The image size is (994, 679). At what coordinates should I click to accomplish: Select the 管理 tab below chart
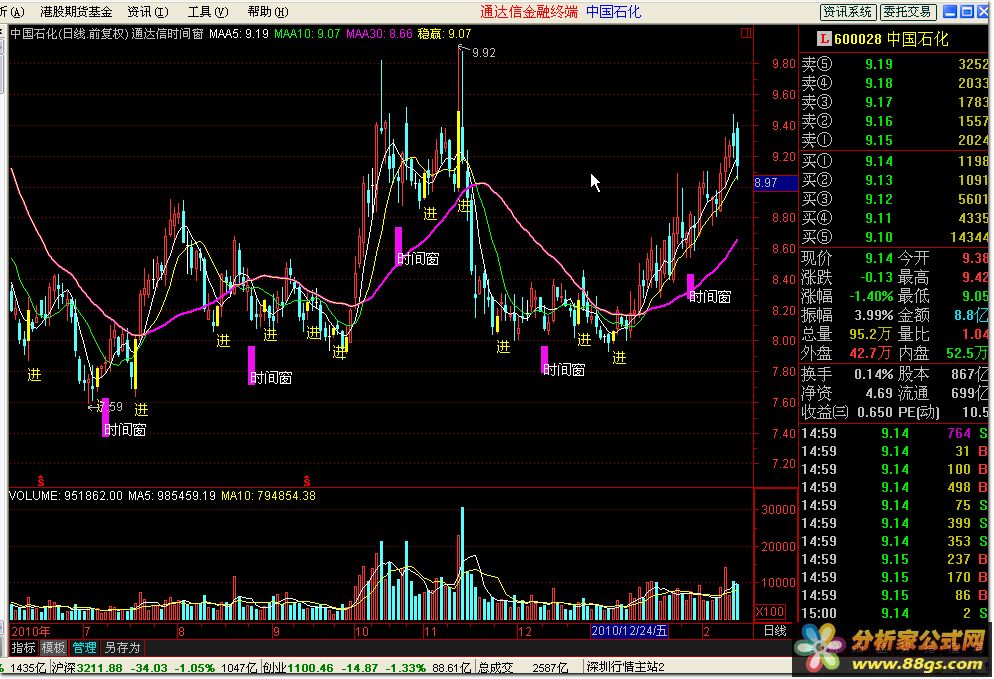(x=84, y=647)
